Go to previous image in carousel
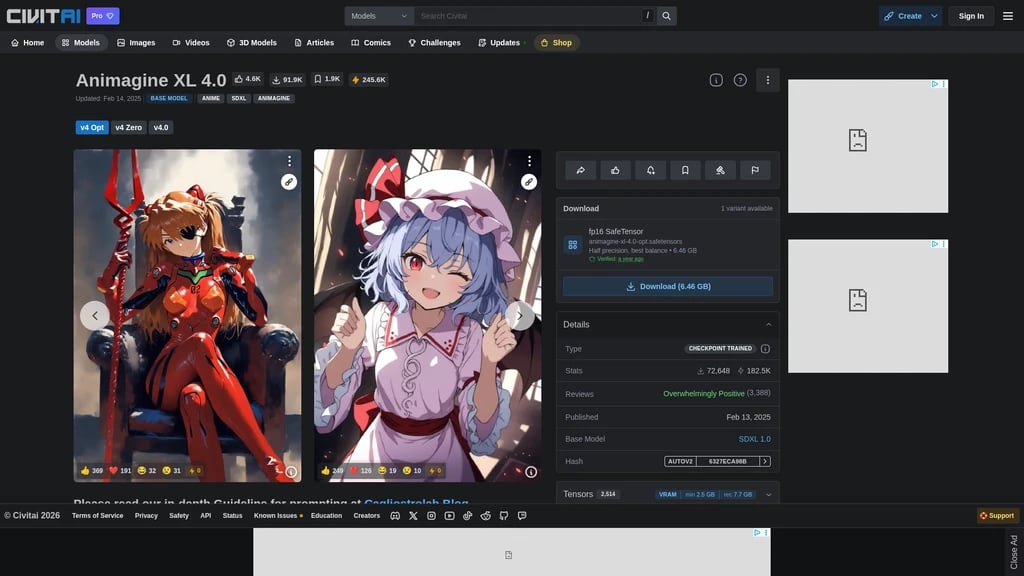 click(95, 315)
